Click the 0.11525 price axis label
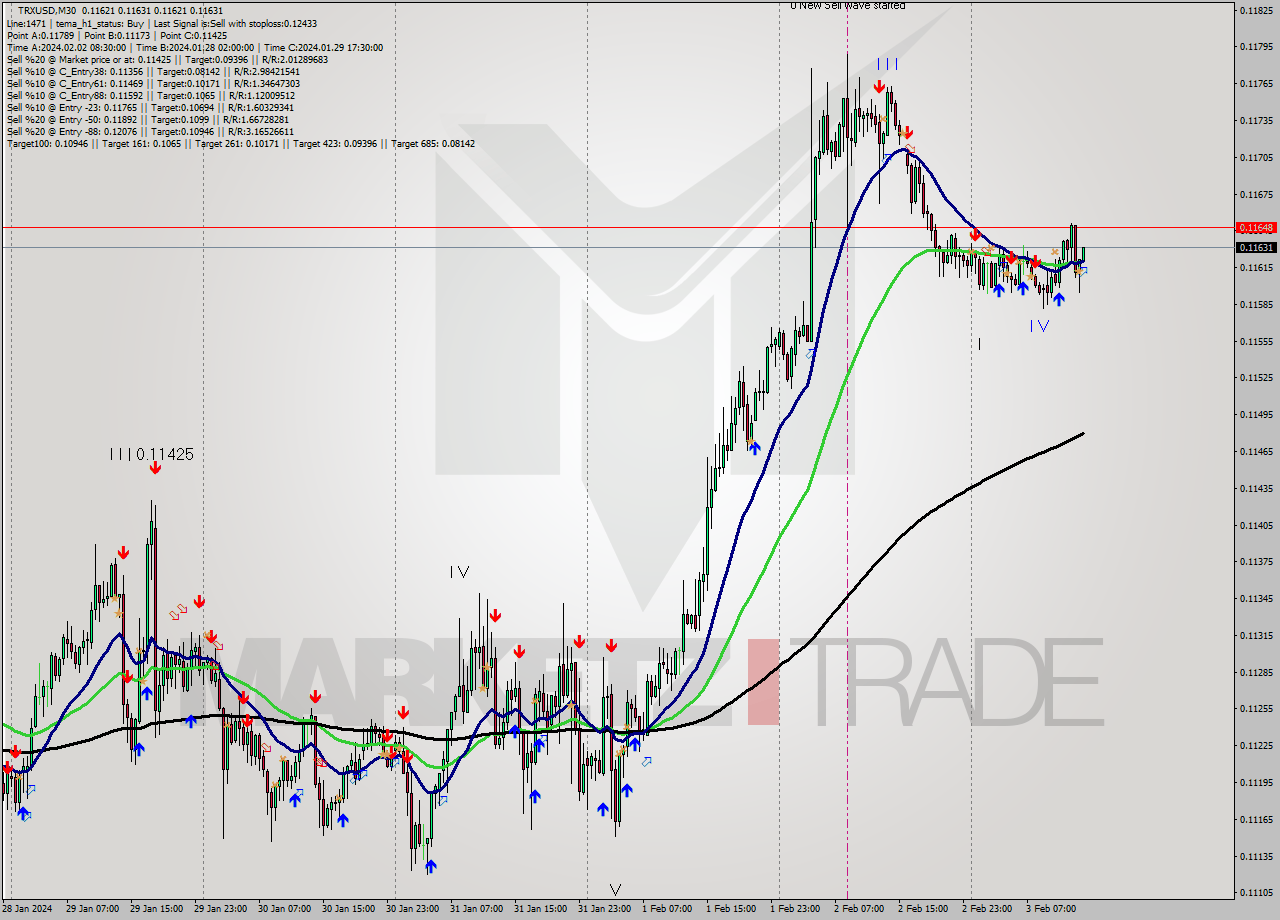This screenshot has height=920, width=1280. [1256, 378]
